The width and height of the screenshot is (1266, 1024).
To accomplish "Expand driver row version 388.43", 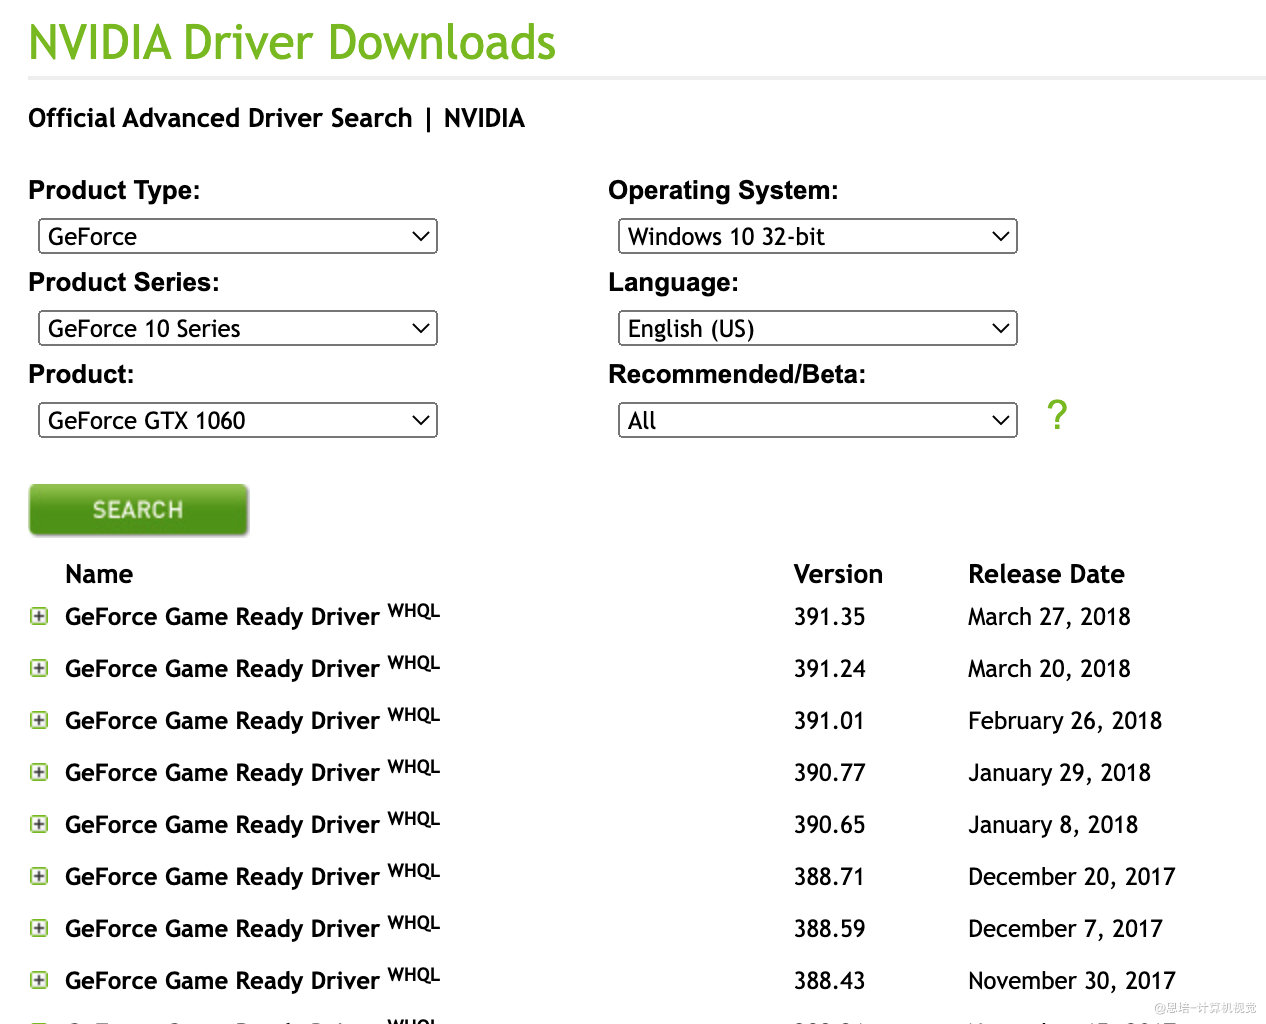I will point(39,980).
